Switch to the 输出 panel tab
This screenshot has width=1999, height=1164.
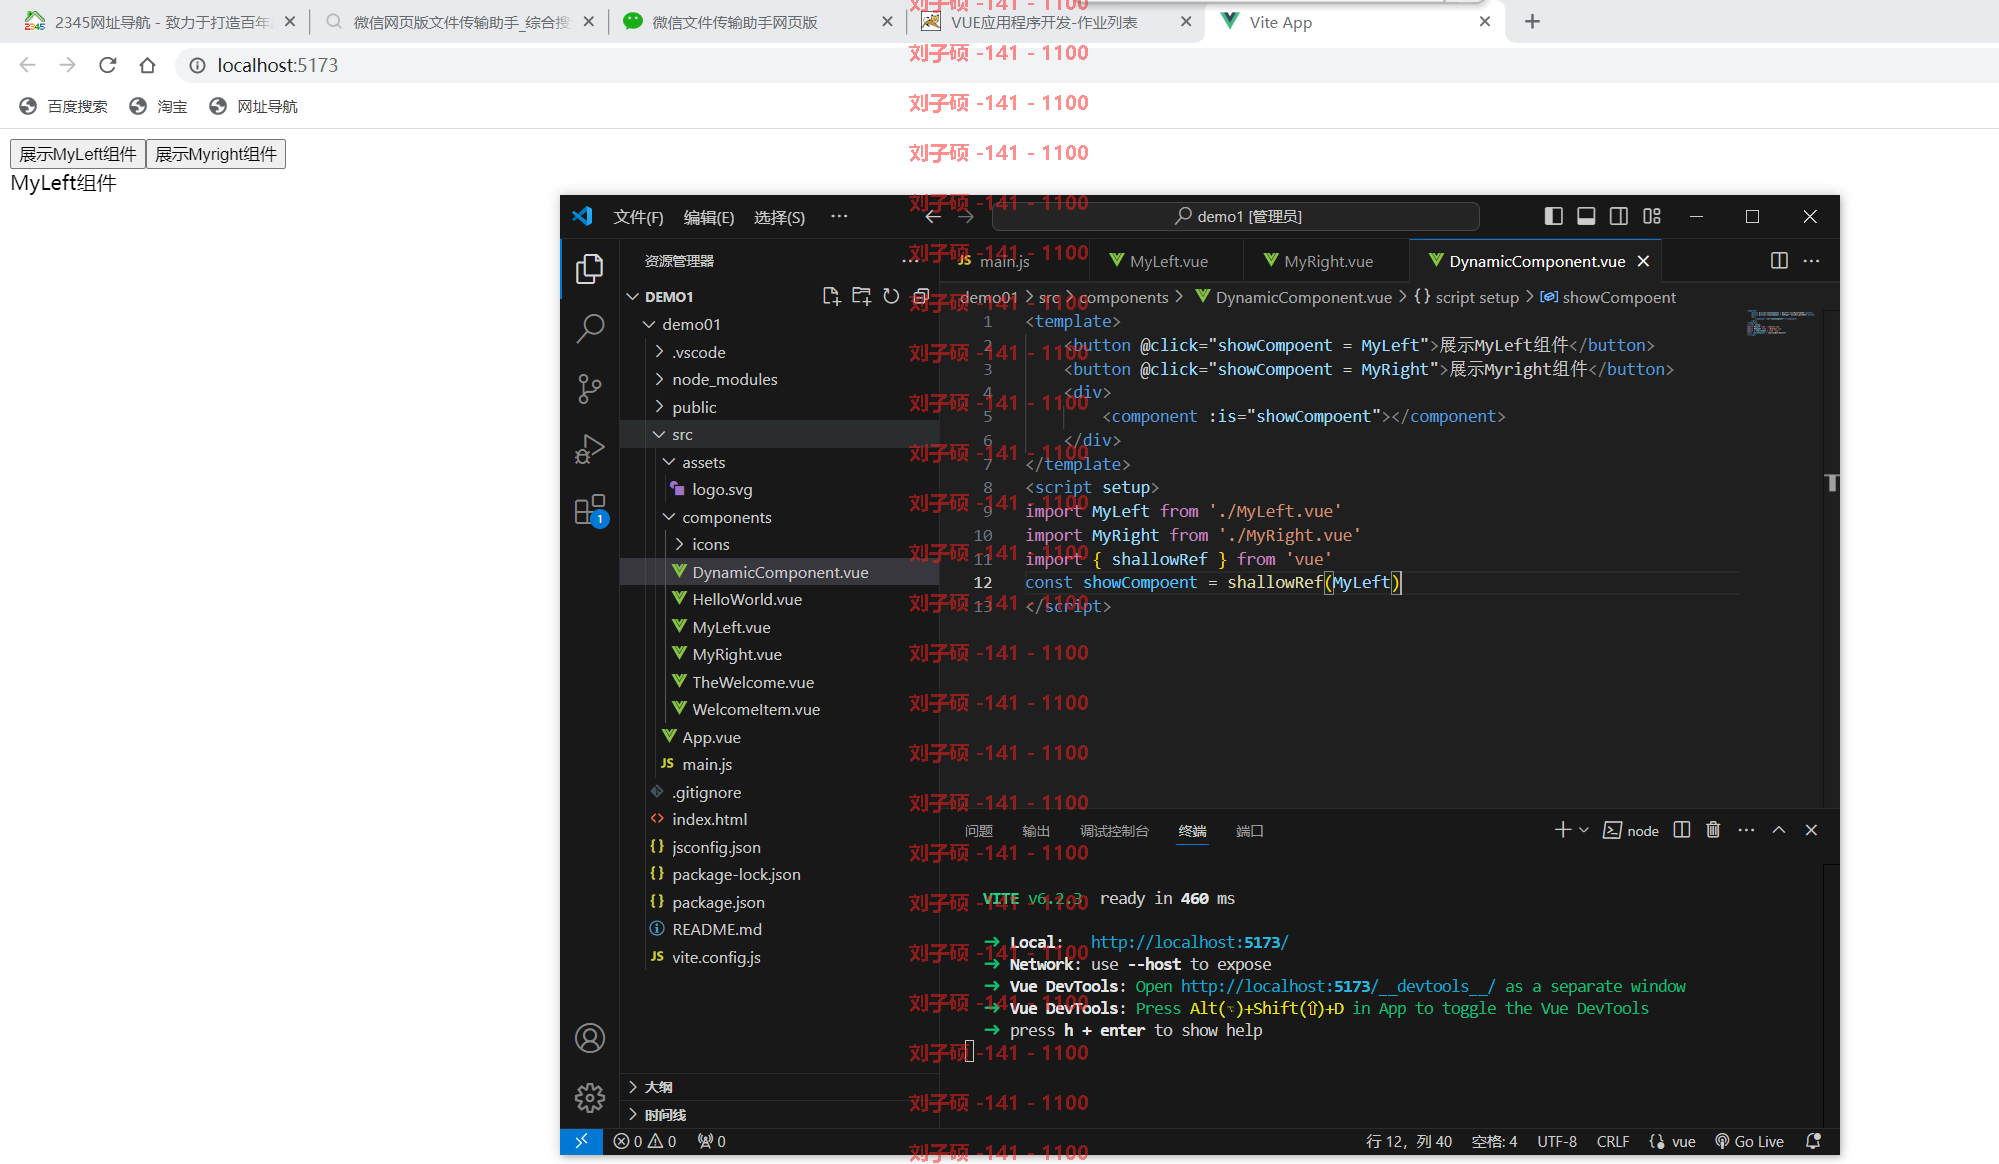1036,831
